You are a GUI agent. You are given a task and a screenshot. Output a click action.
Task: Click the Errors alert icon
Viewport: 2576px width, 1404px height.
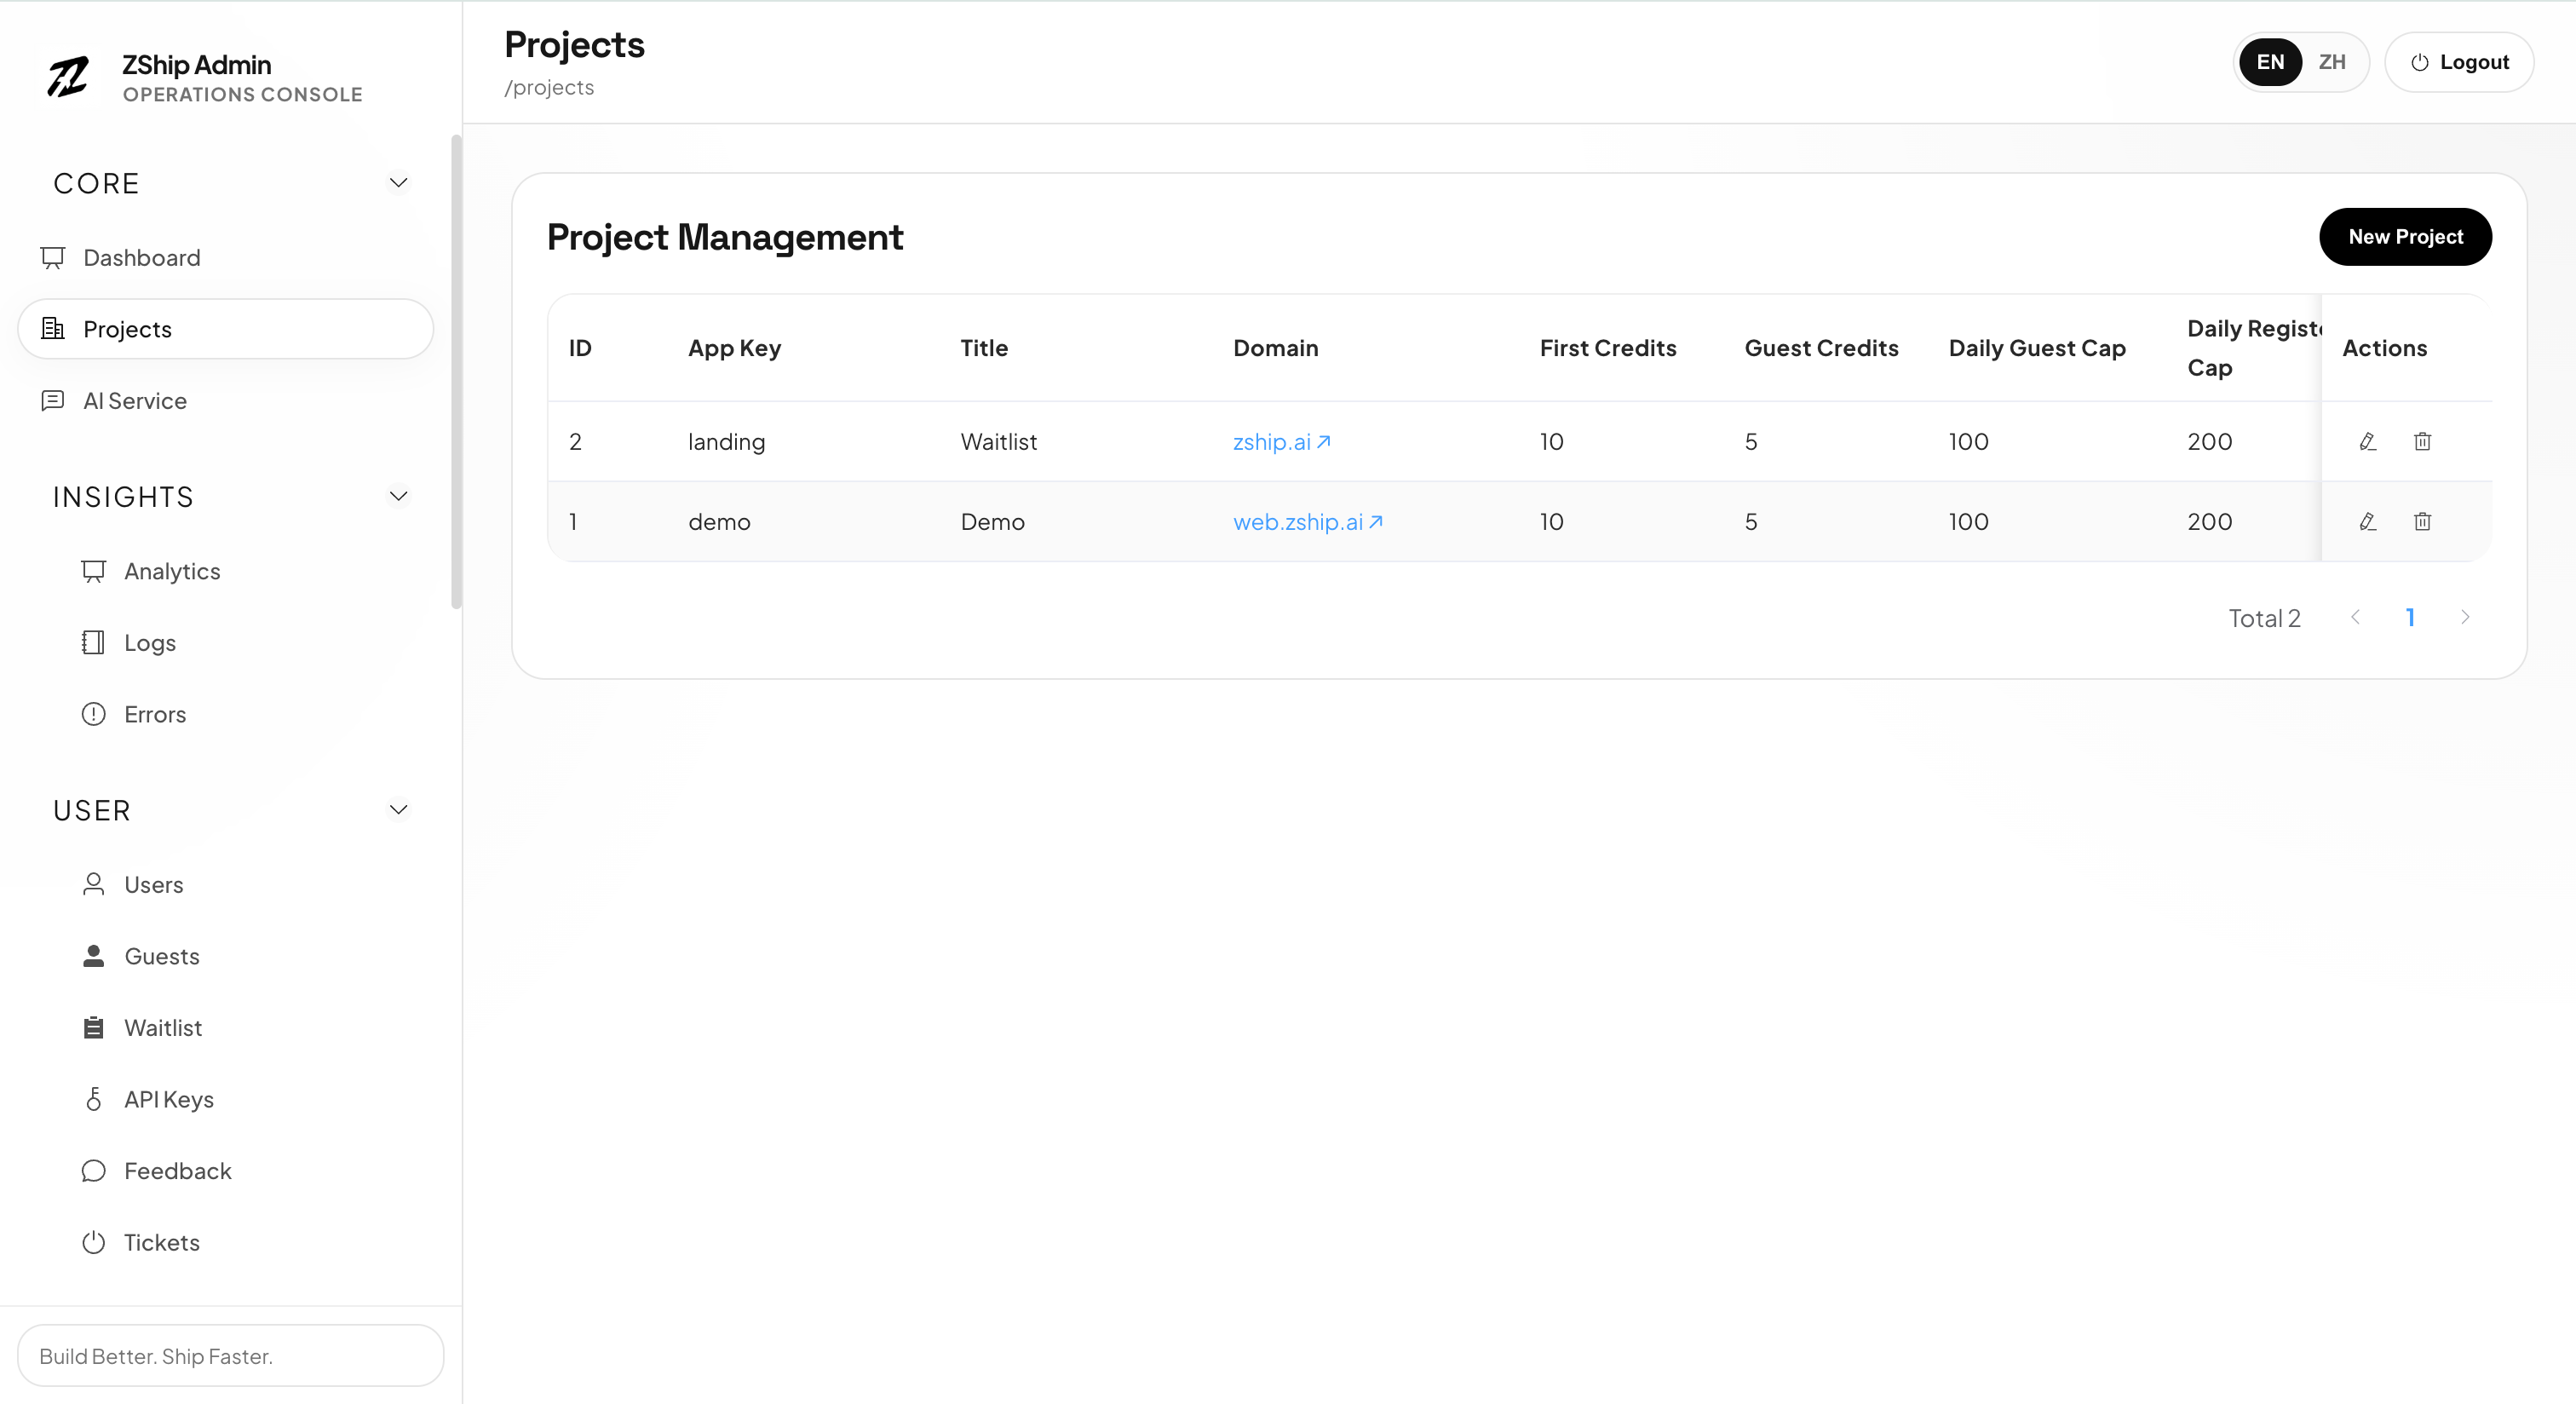(x=93, y=714)
